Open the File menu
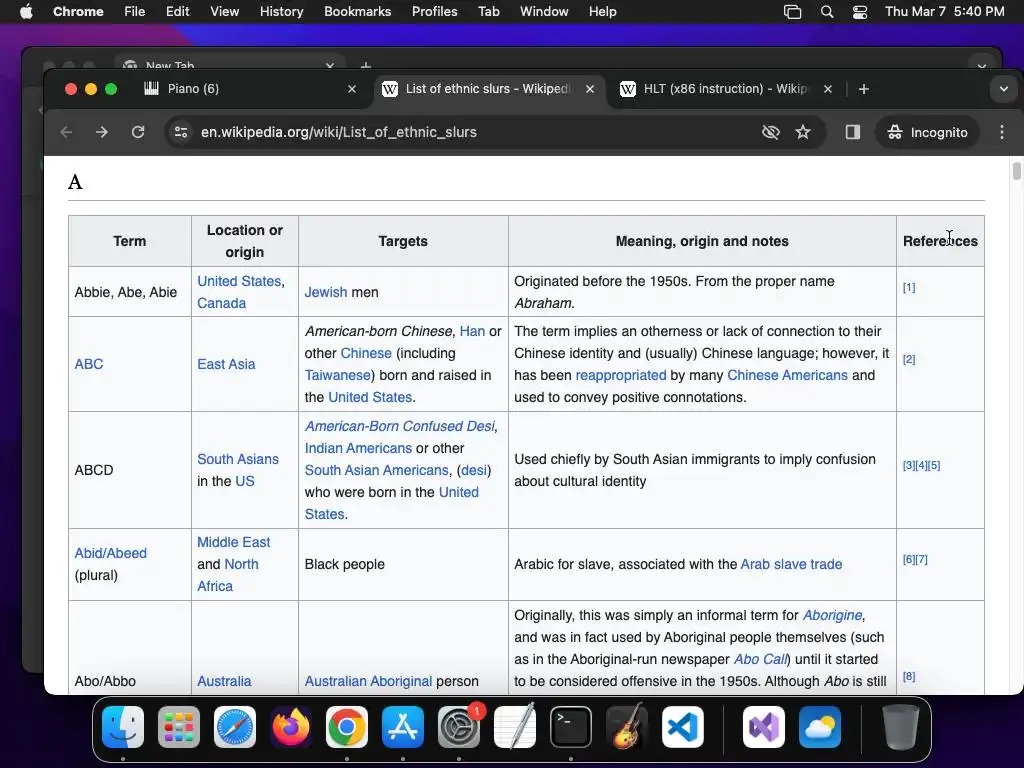 (x=135, y=11)
